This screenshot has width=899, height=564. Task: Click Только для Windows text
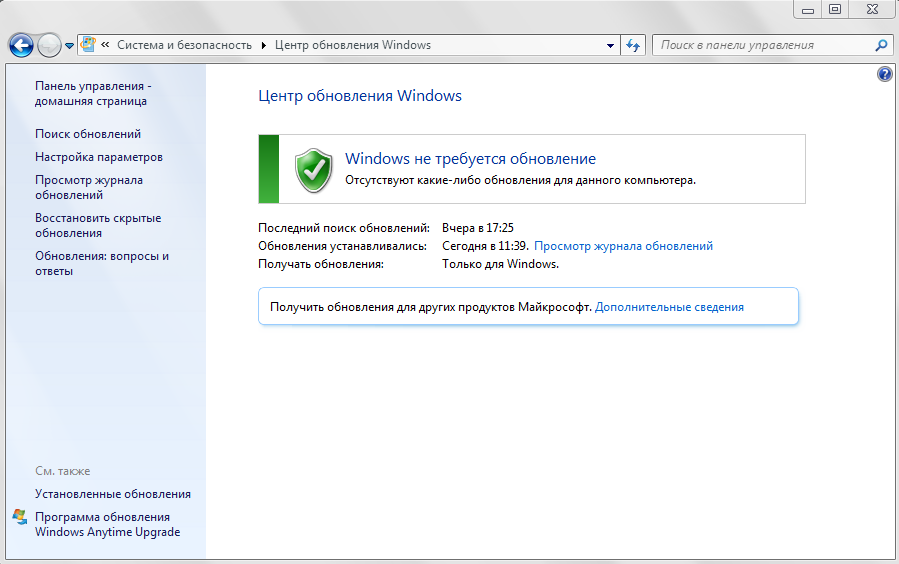click(x=501, y=264)
